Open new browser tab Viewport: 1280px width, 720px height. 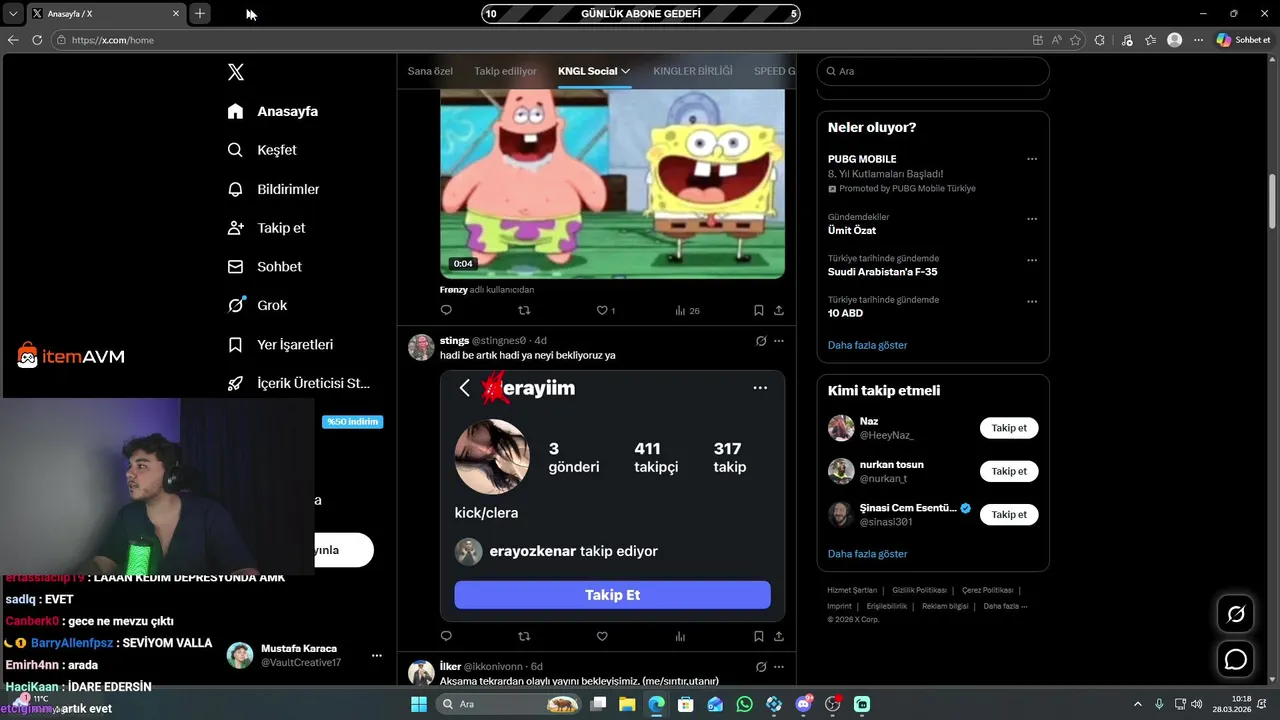coord(200,13)
